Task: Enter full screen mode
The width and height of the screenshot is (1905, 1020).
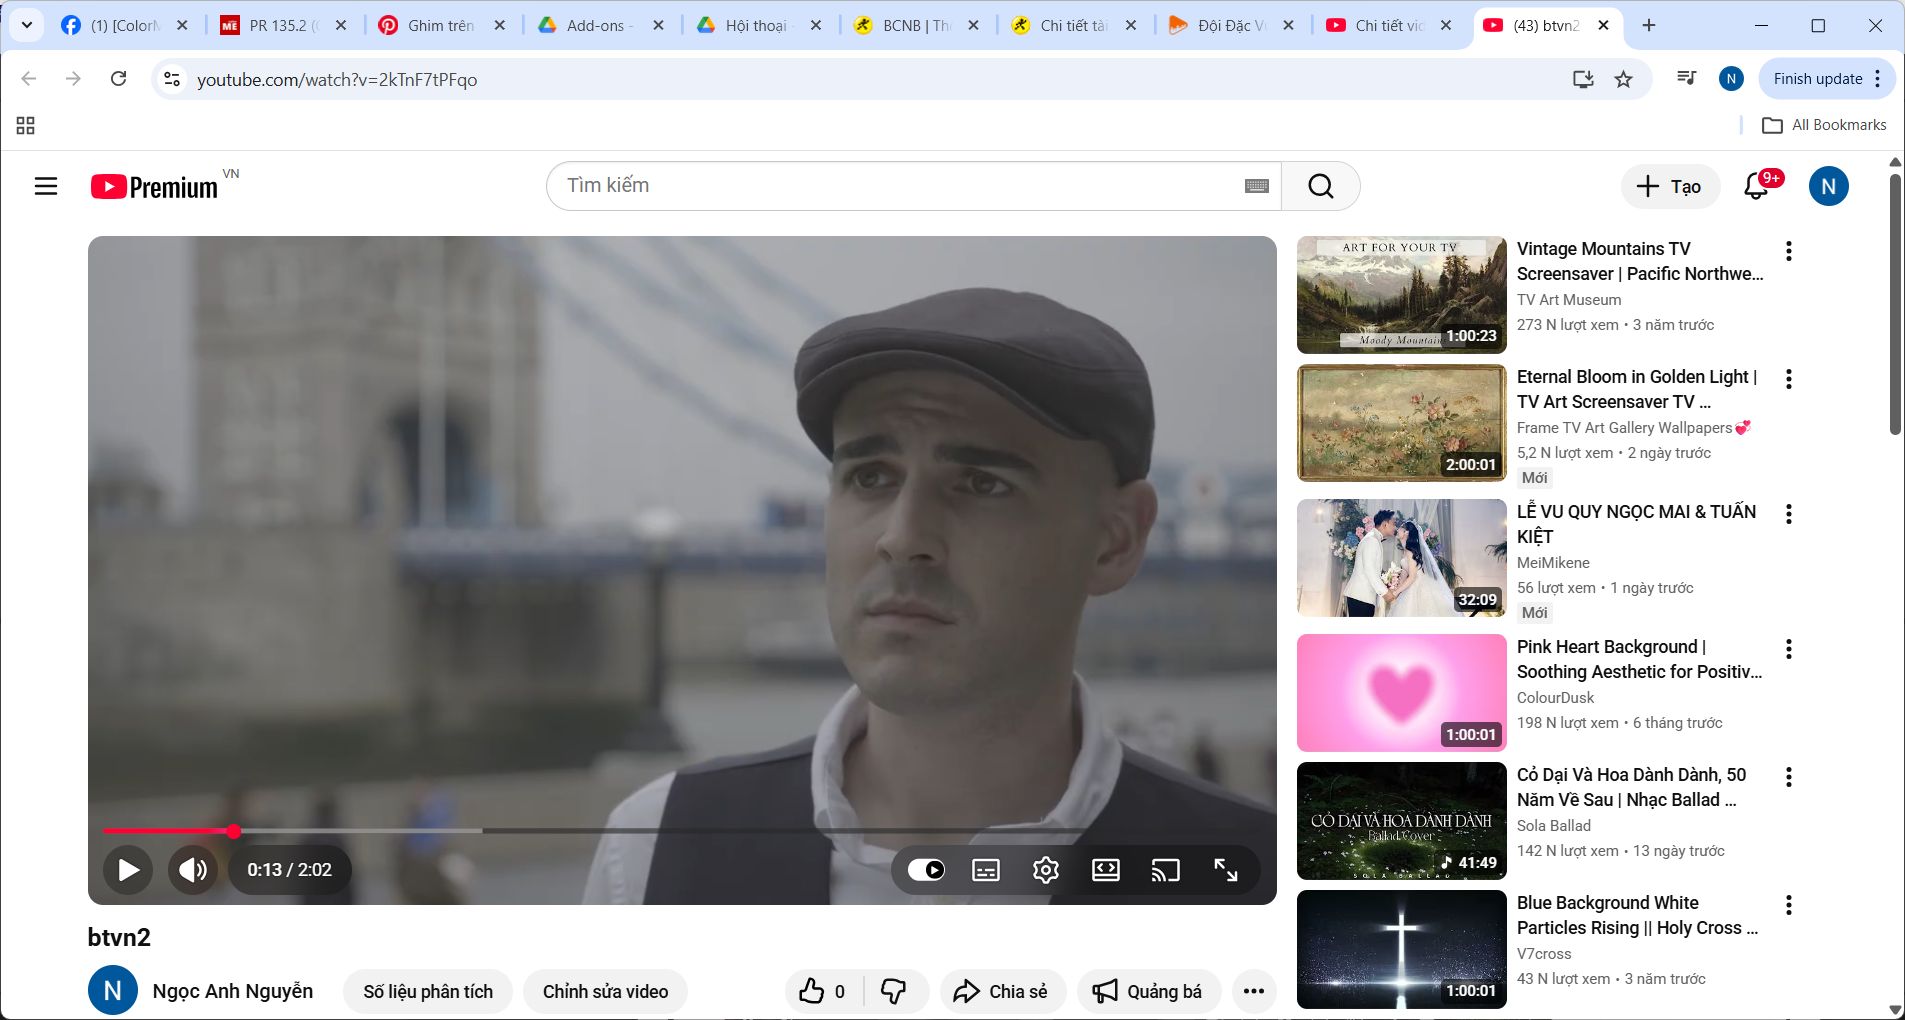Action: [x=1226, y=870]
